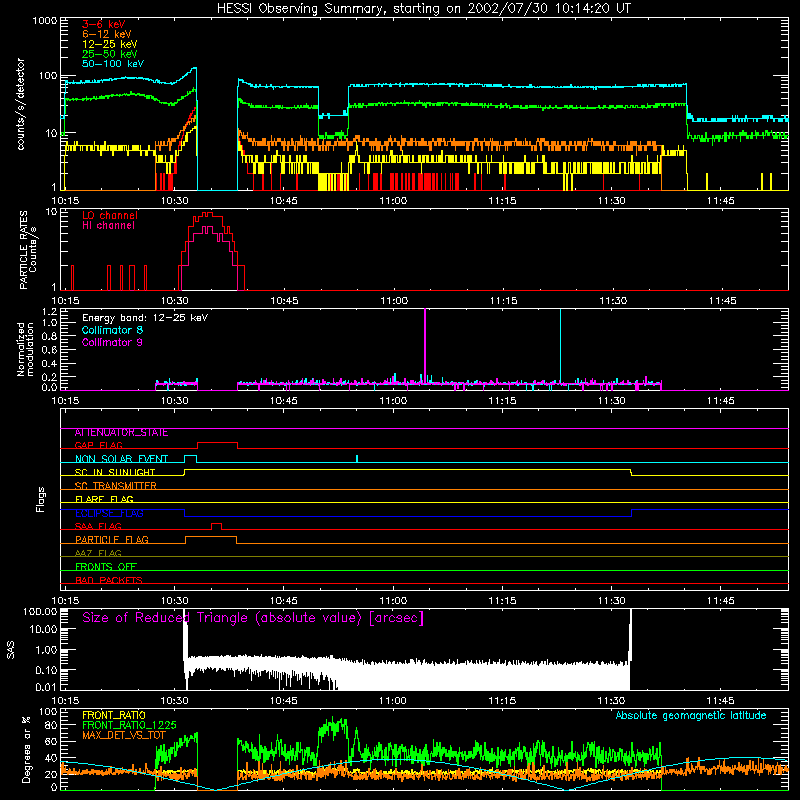Click the 'Energy band: 12-25 keV' label
800x800 pixels.
coord(145,318)
